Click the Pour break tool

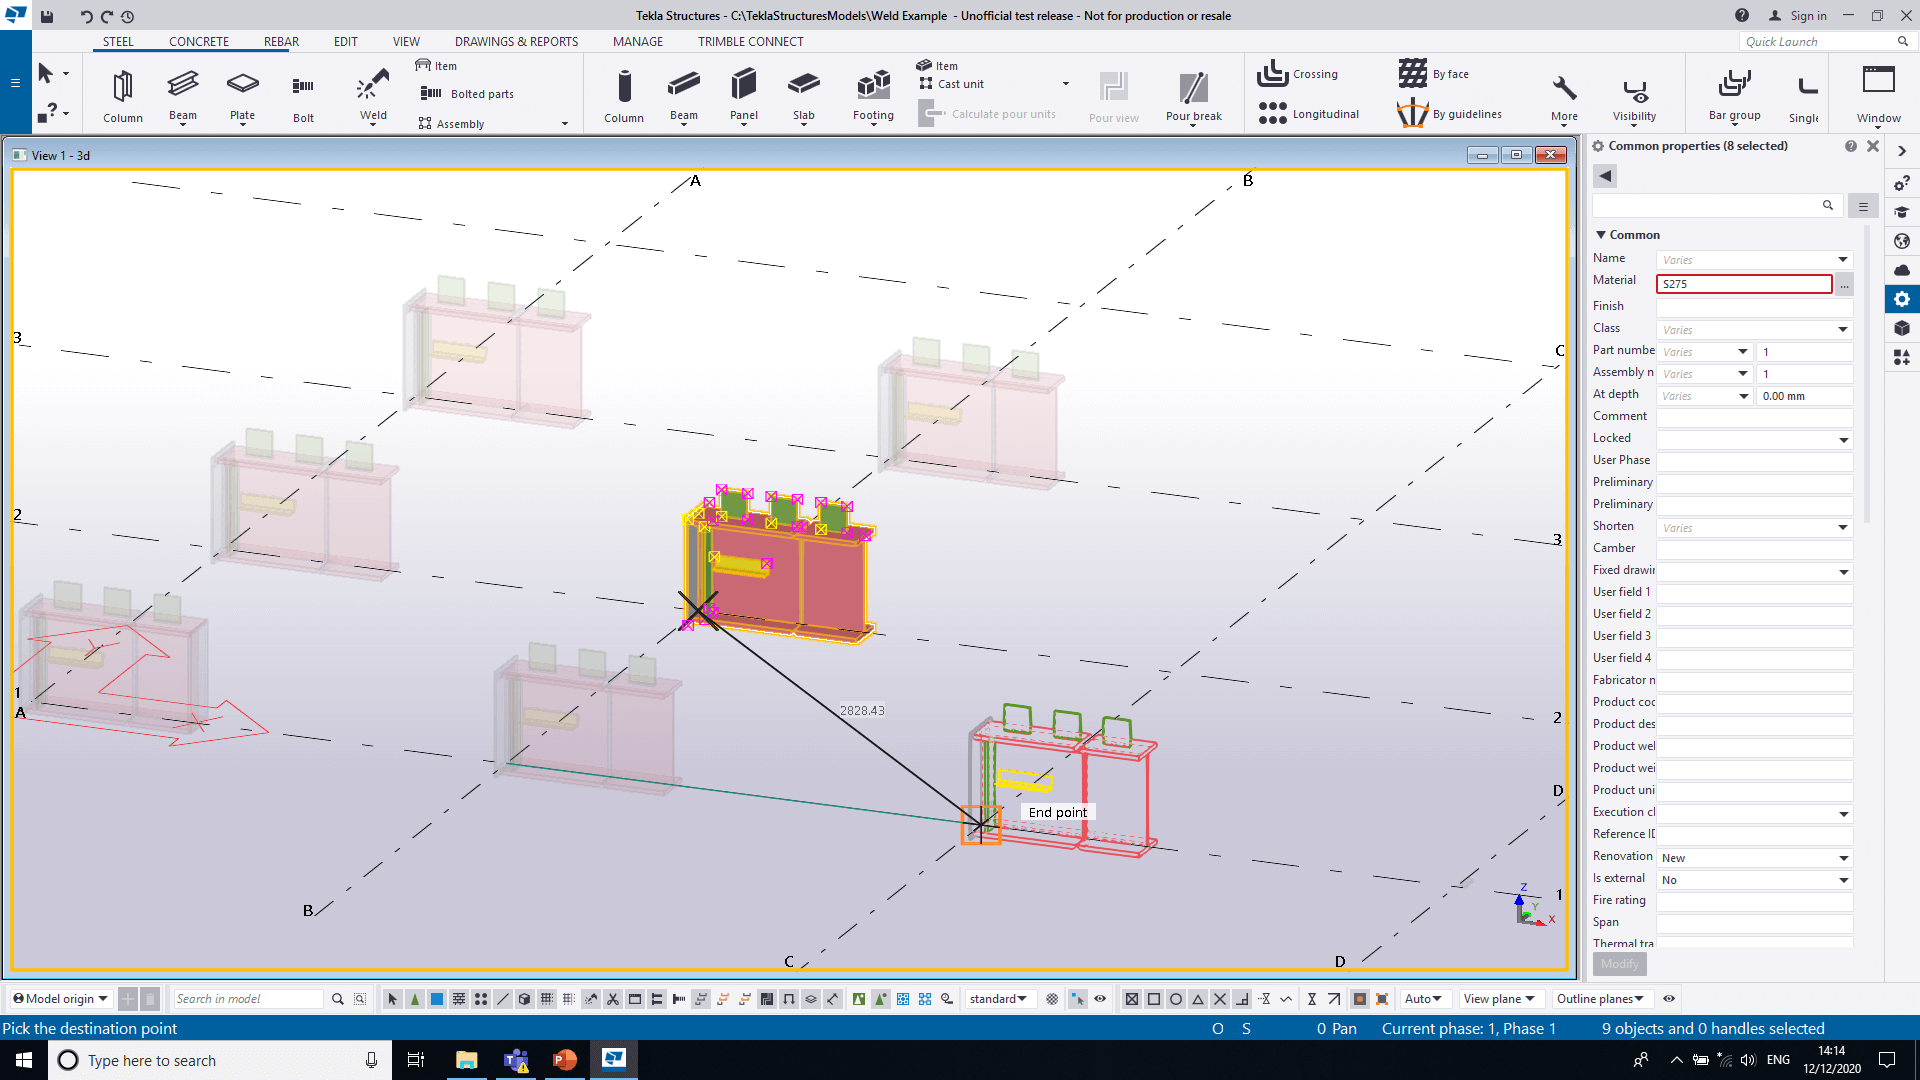click(1194, 96)
